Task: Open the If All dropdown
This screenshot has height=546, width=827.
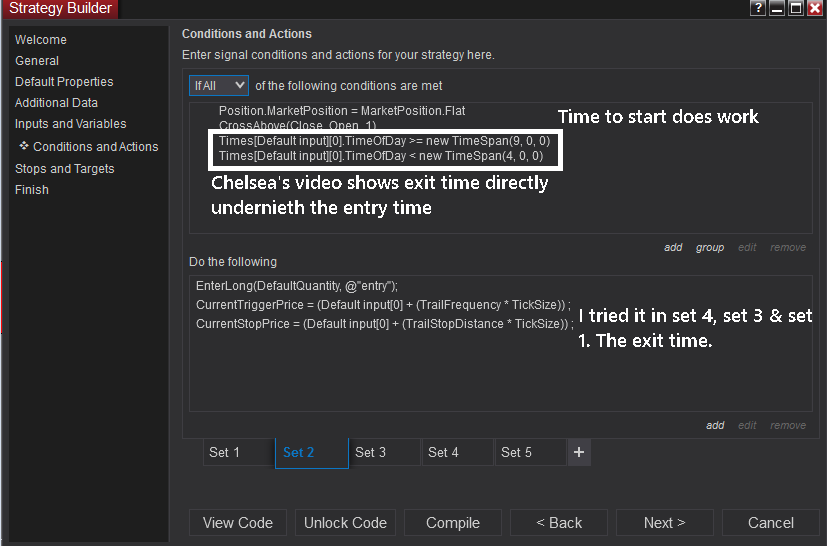Action: (218, 86)
